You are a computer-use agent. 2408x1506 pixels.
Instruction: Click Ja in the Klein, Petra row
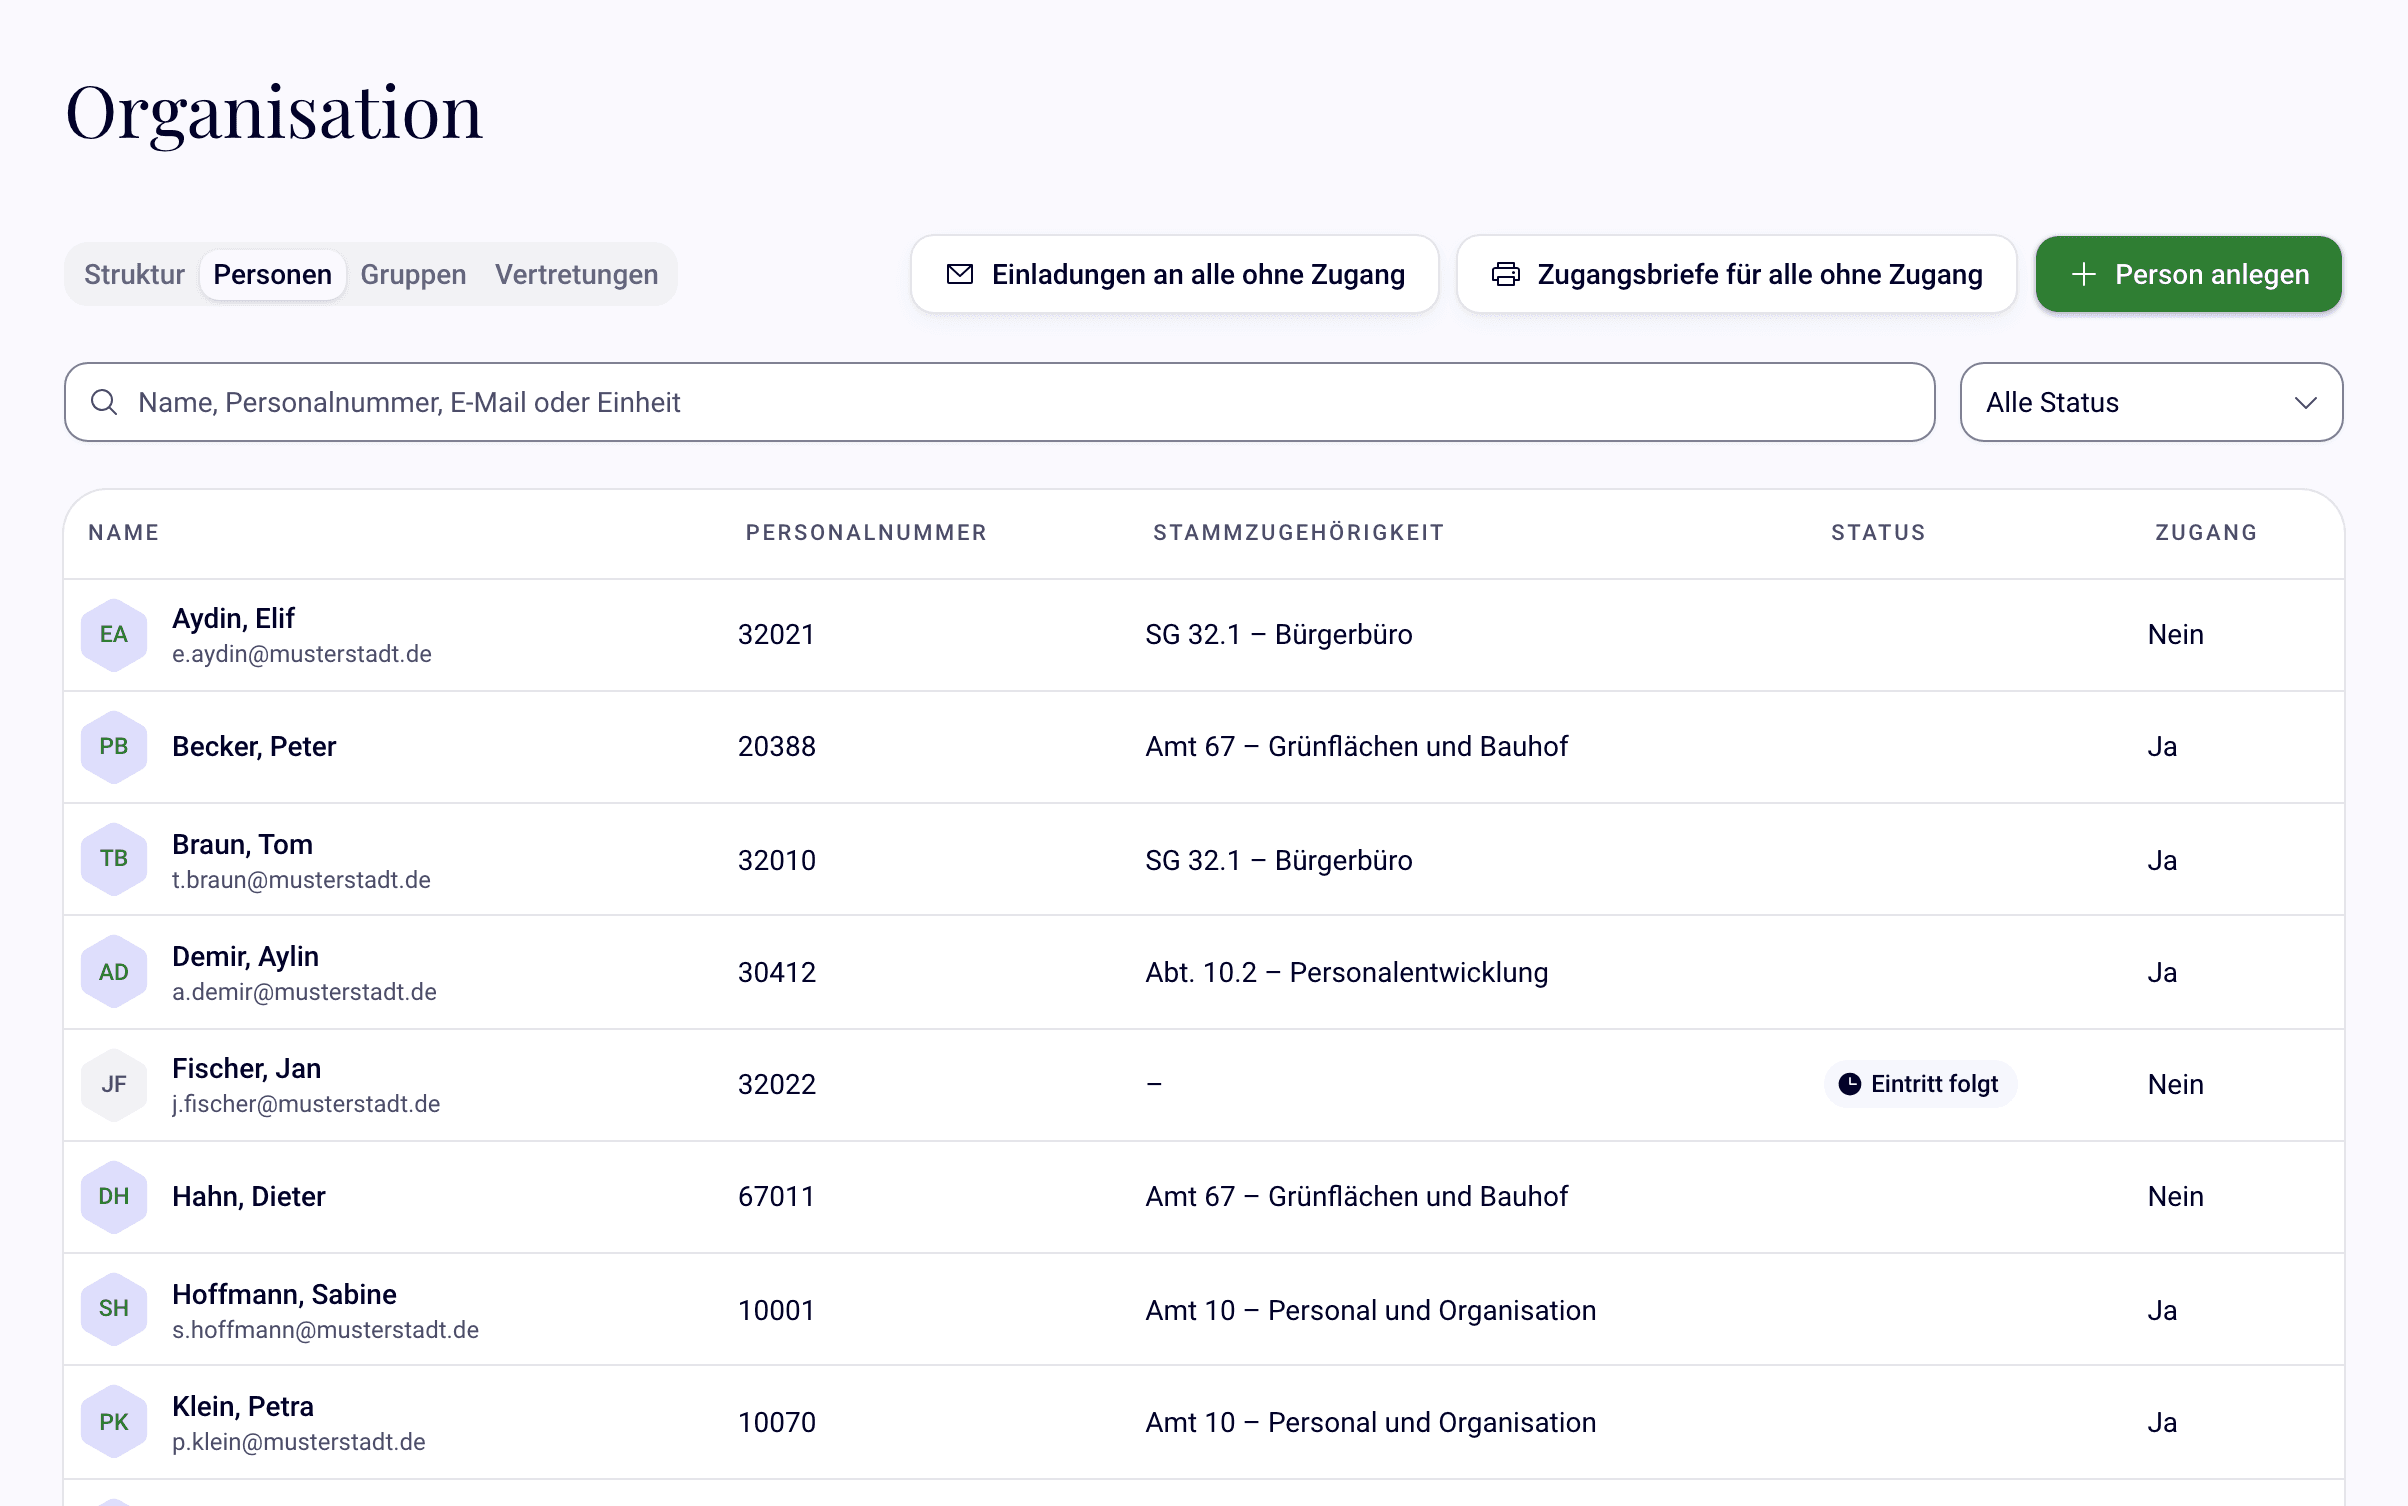2162,1422
